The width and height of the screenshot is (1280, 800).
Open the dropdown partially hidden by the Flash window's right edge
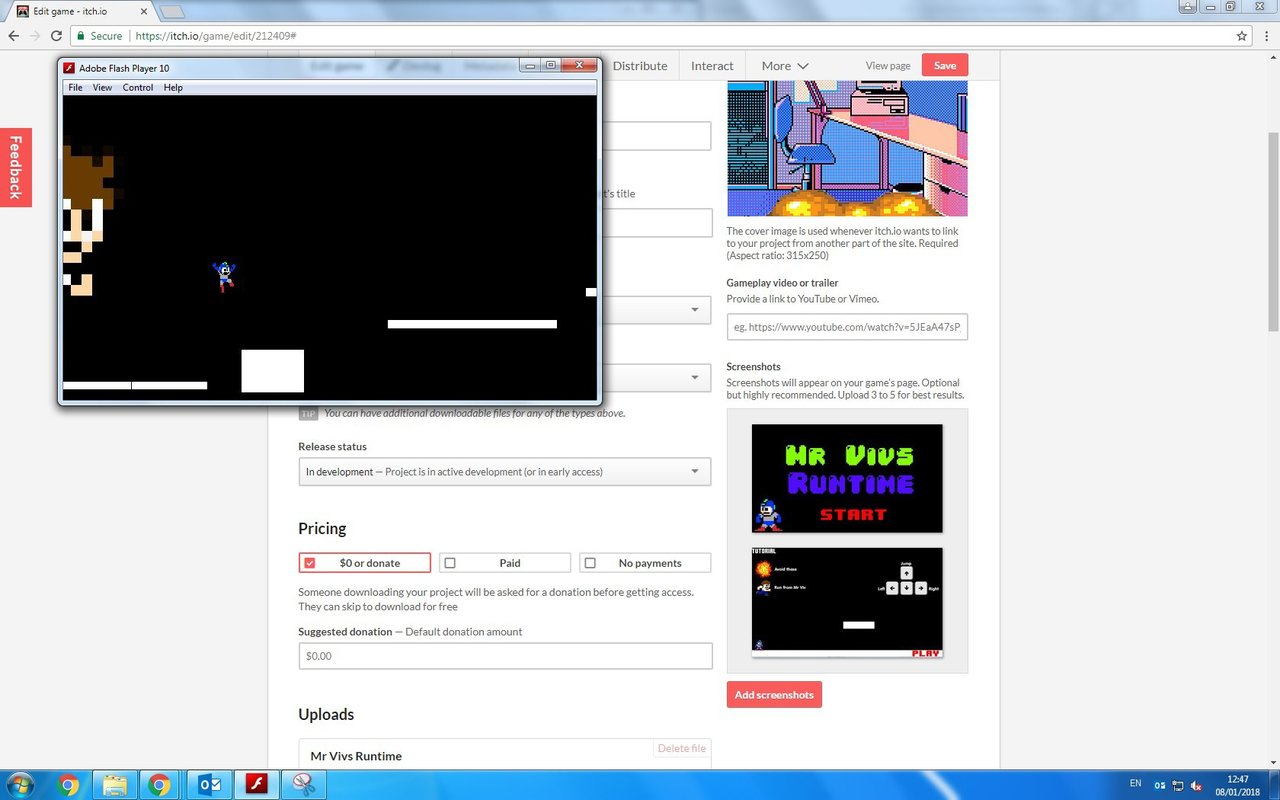pos(695,310)
